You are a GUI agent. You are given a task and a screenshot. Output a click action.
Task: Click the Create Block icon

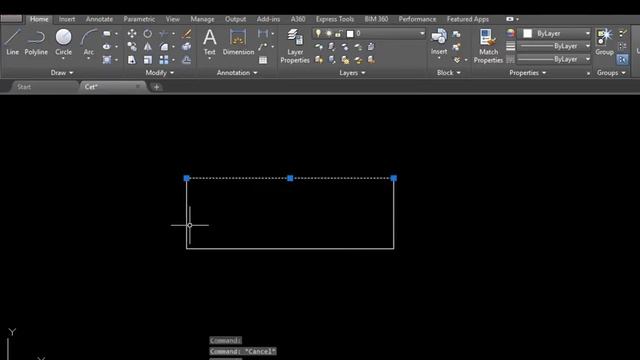click(x=457, y=34)
